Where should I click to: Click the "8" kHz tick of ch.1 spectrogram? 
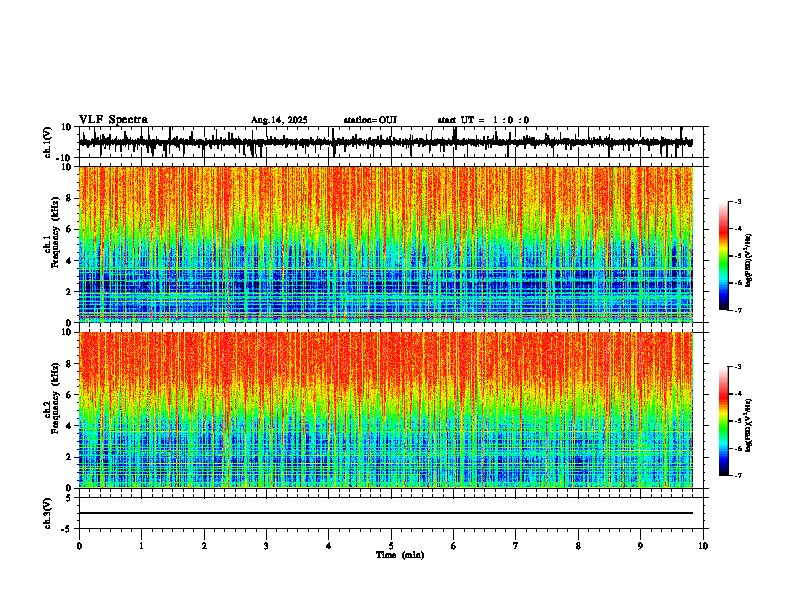click(x=69, y=198)
